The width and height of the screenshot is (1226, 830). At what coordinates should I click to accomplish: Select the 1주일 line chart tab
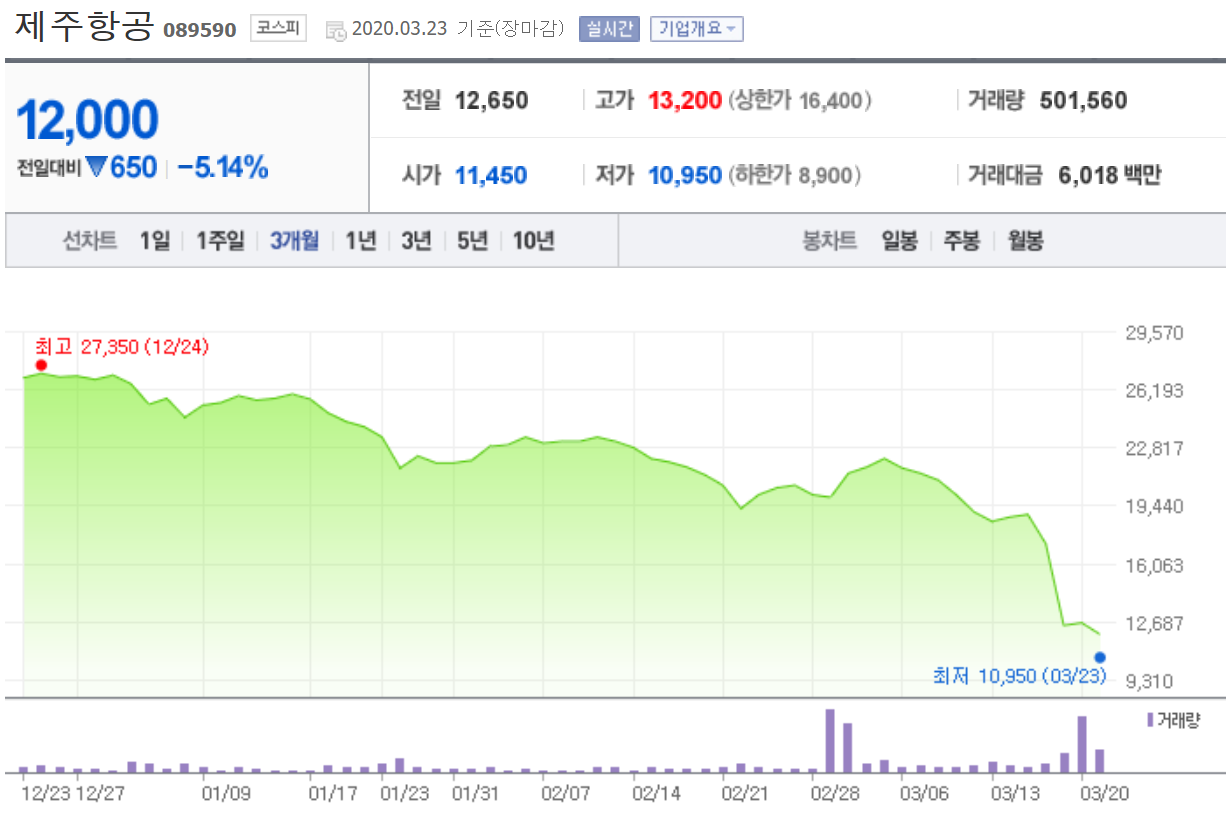(220, 240)
